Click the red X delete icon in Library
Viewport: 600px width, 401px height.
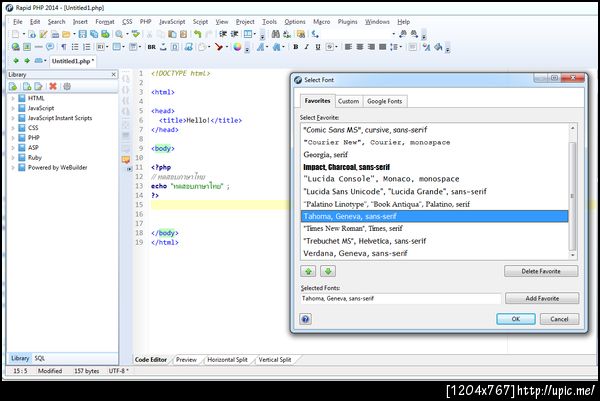coord(53,86)
